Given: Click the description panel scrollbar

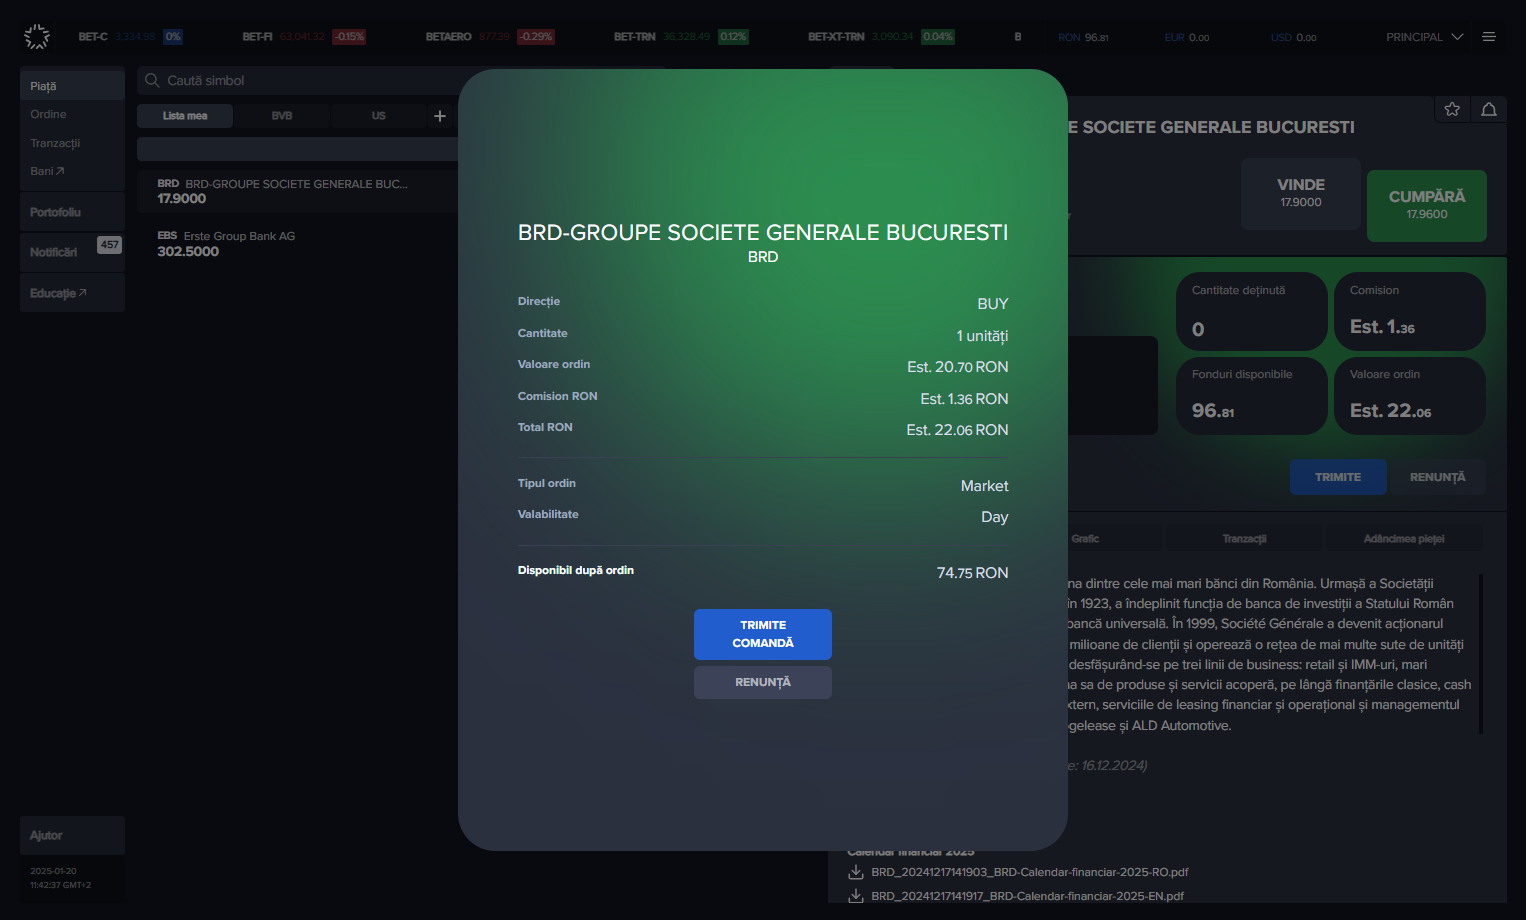Looking at the screenshot, I should (1481, 654).
